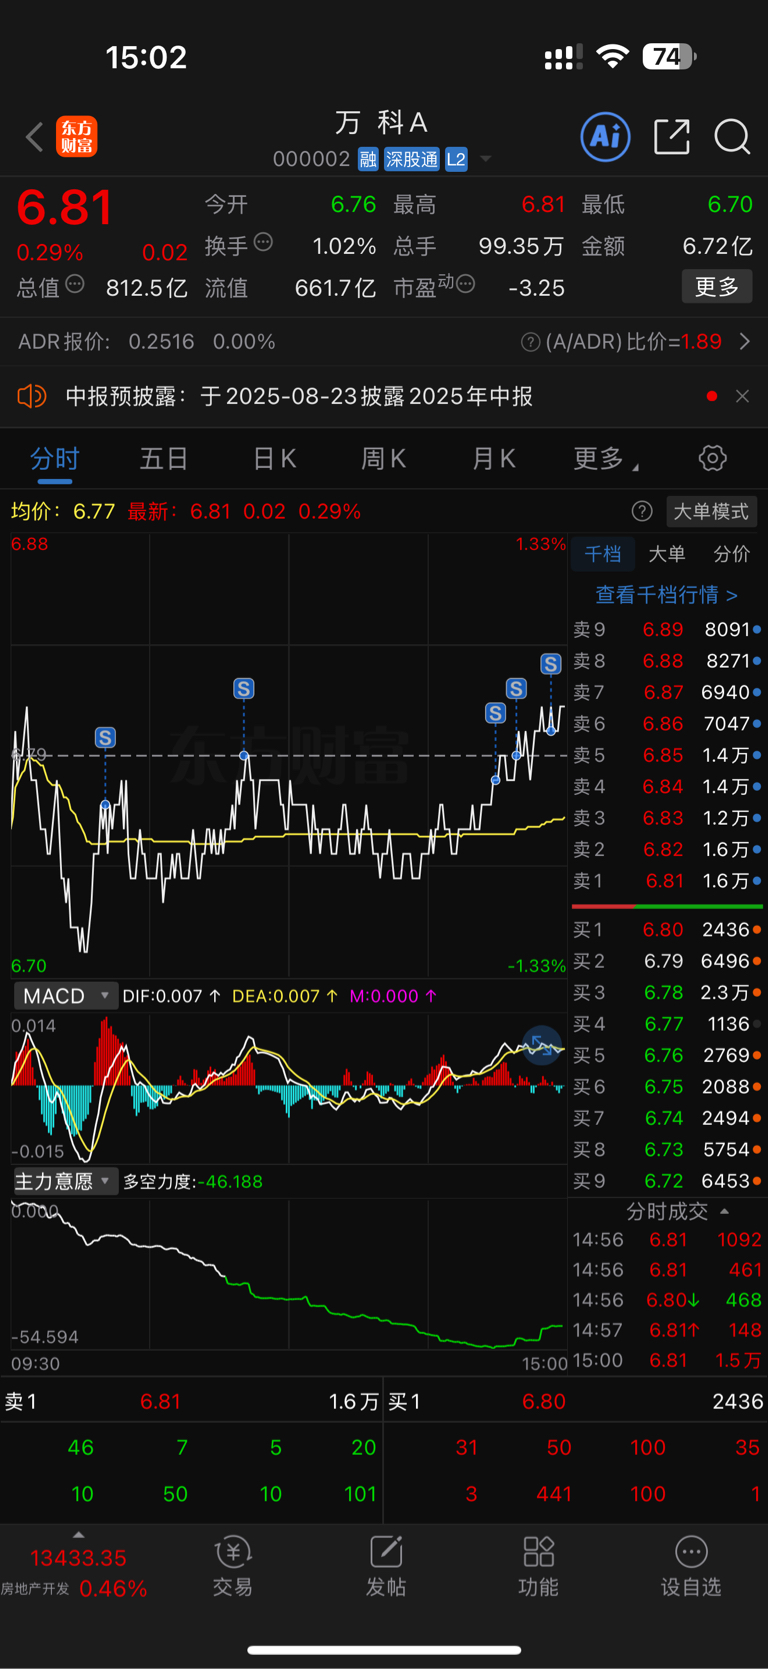Viewport: 768px width, 1669px height.
Task: Open the 交易 trade icon
Action: pyautogui.click(x=233, y=1567)
